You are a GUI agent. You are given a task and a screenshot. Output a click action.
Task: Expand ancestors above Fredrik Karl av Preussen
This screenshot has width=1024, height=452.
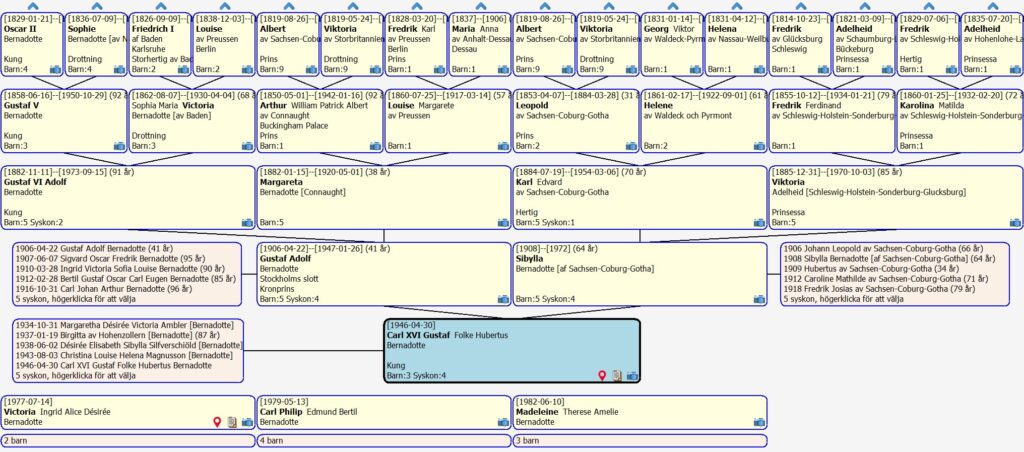[417, 7]
